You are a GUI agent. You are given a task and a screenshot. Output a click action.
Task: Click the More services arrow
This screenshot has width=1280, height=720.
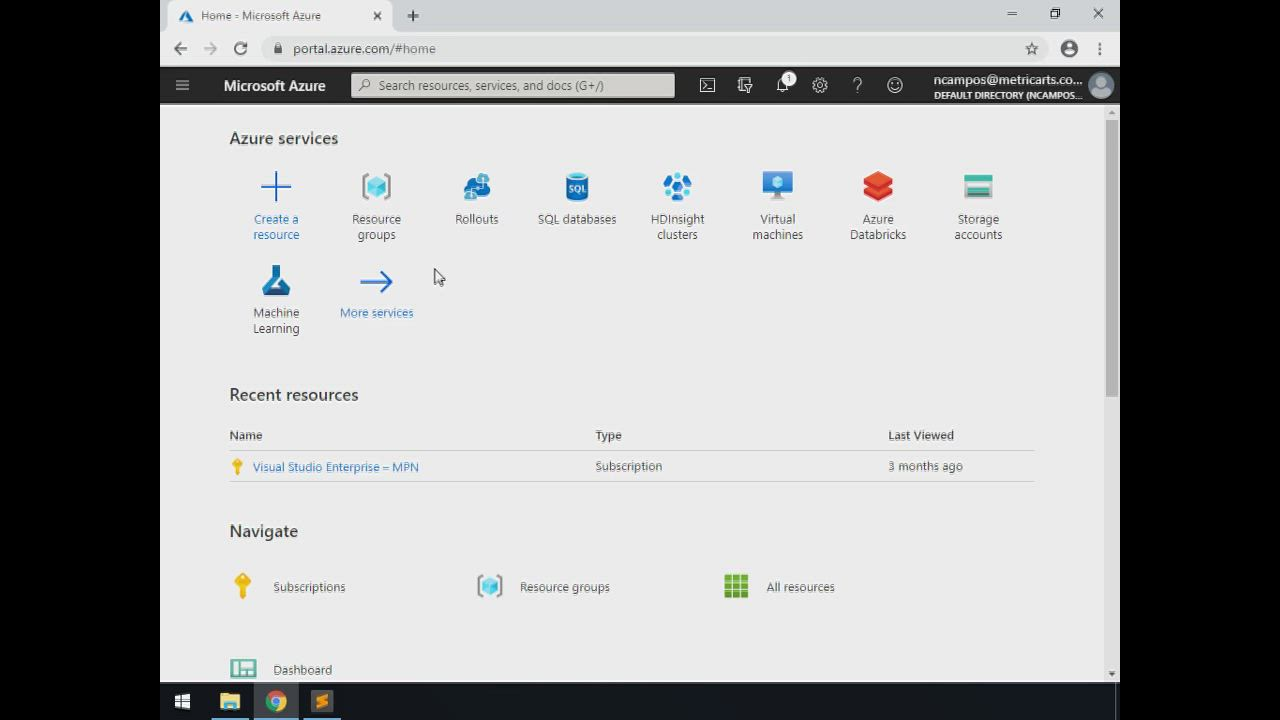click(x=376, y=282)
